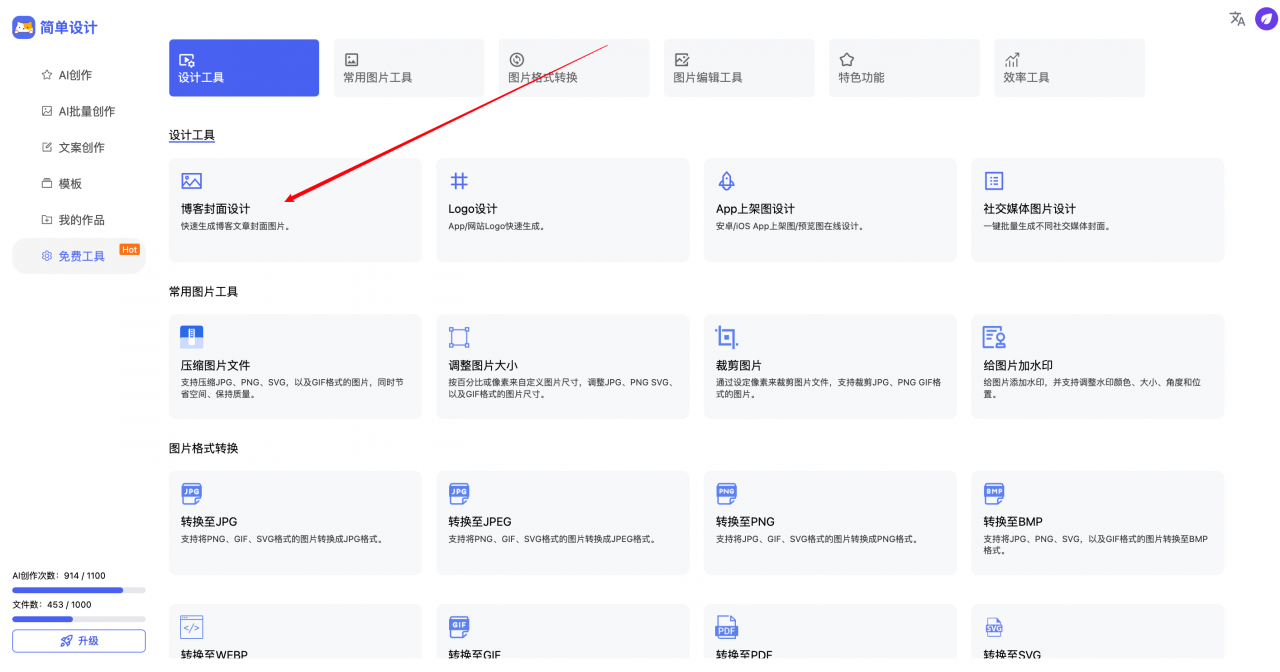
Task: Click the gear icon beside 免费工具
Action: click(x=47, y=256)
